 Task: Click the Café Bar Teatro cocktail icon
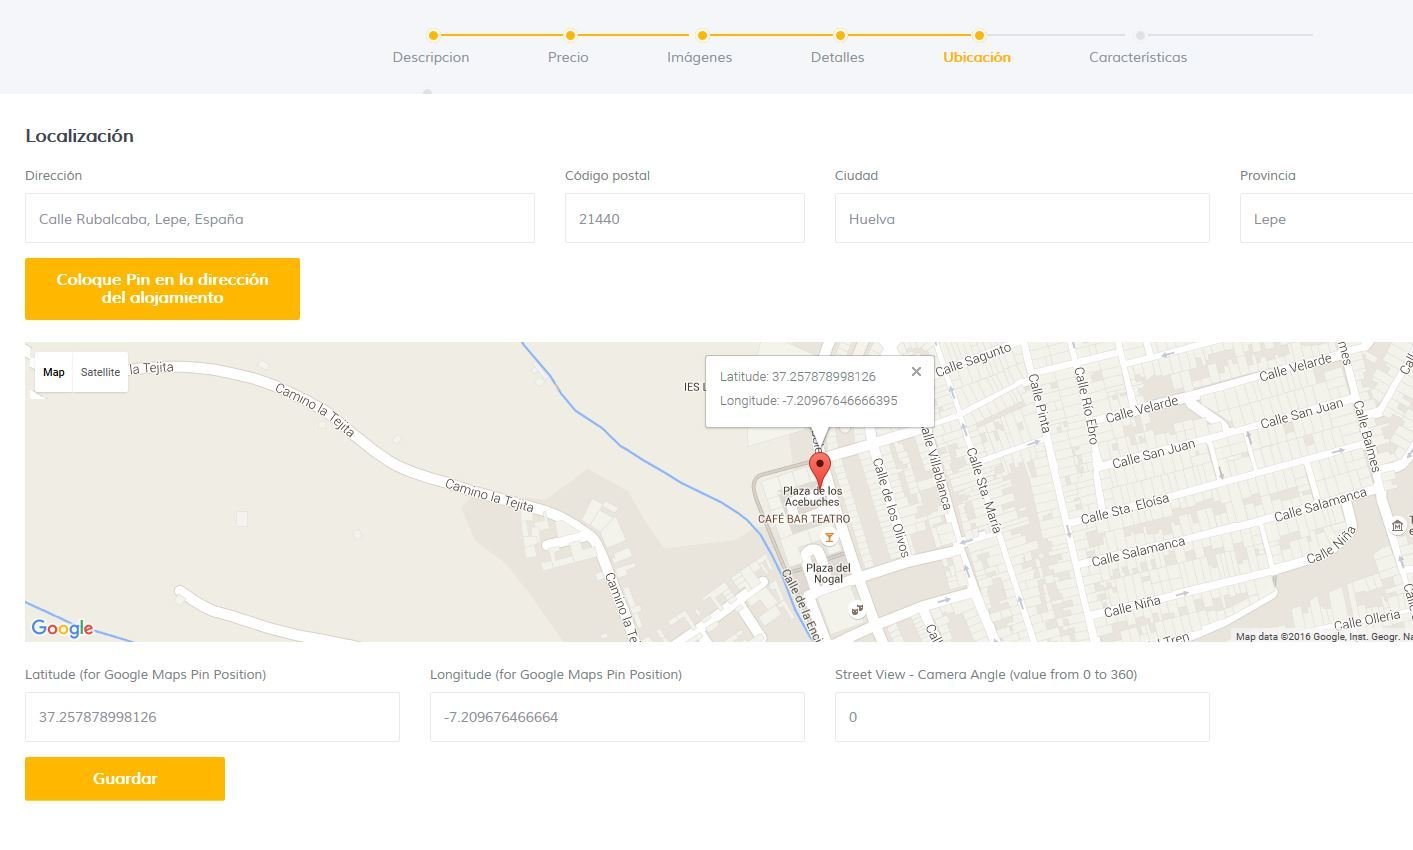(x=829, y=538)
